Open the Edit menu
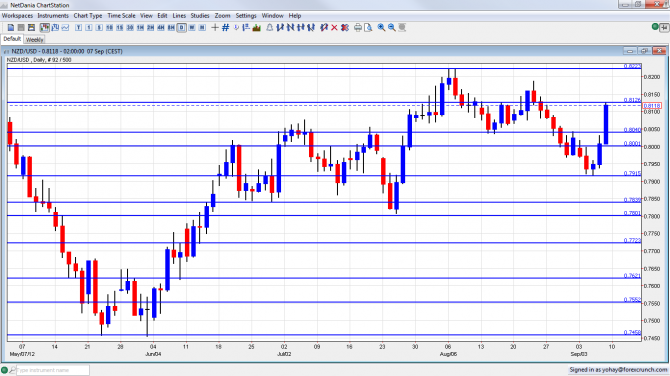The width and height of the screenshot is (670, 376). pyautogui.click(x=162, y=16)
